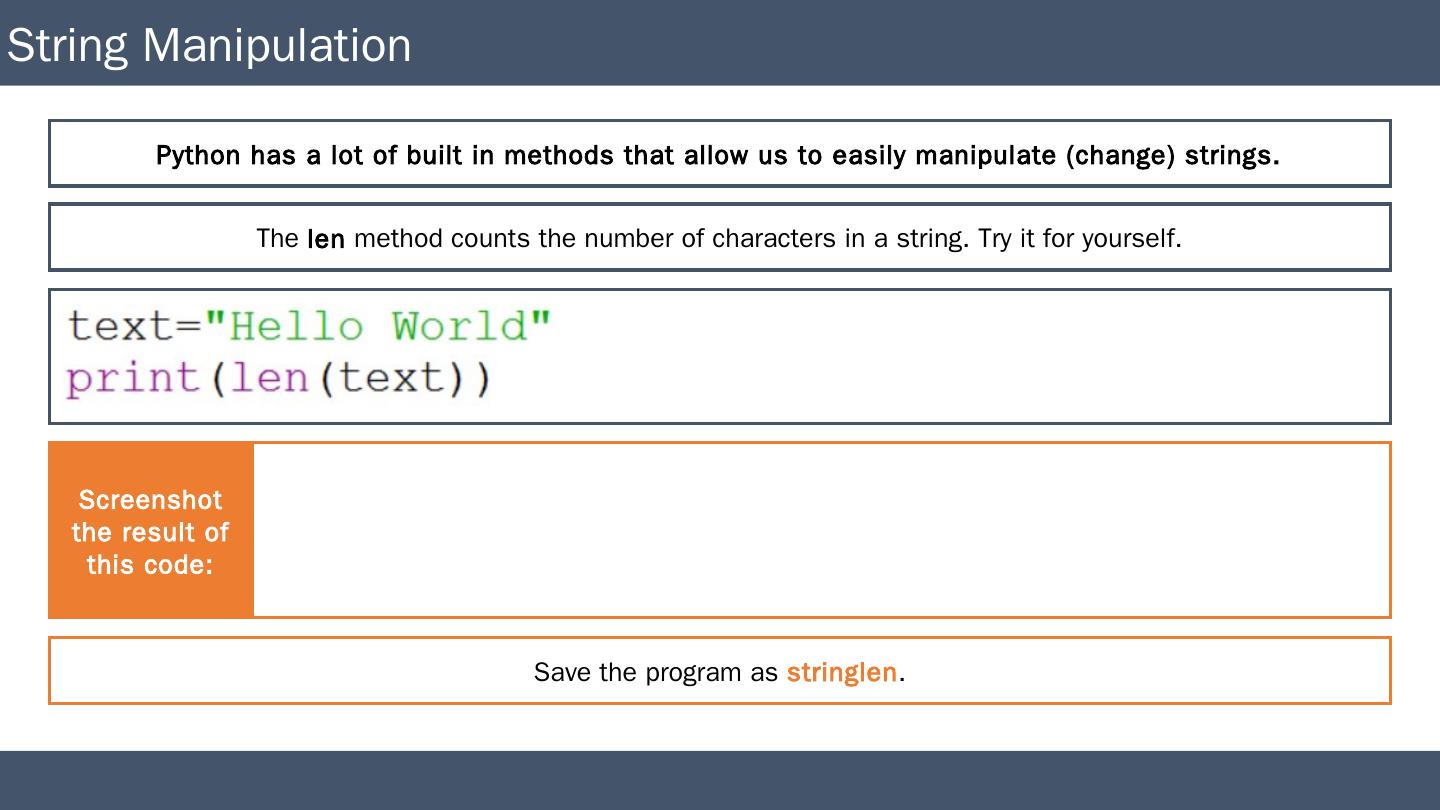
Task: Click the empty white screenshot placeholder area
Action: [820, 530]
